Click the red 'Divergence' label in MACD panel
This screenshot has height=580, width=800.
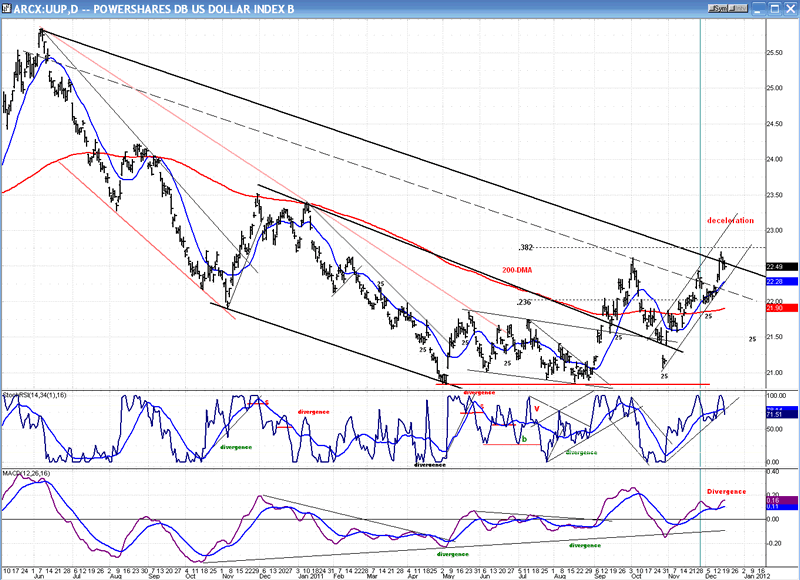click(x=726, y=491)
